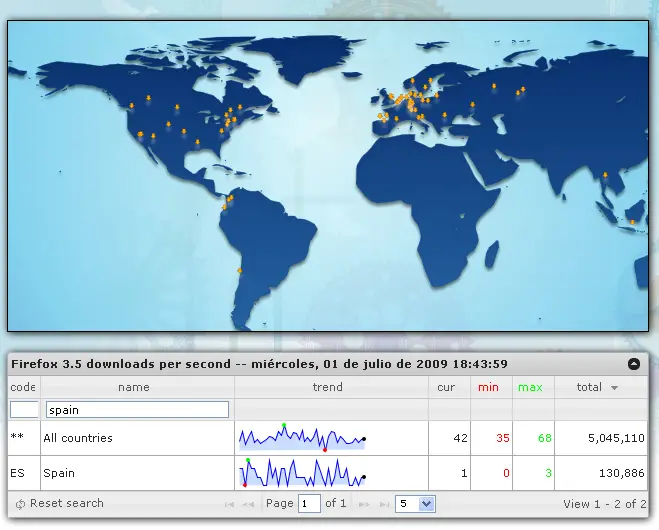The width and height of the screenshot is (659, 530).
Task: Click the max value 68
Action: coord(545,438)
